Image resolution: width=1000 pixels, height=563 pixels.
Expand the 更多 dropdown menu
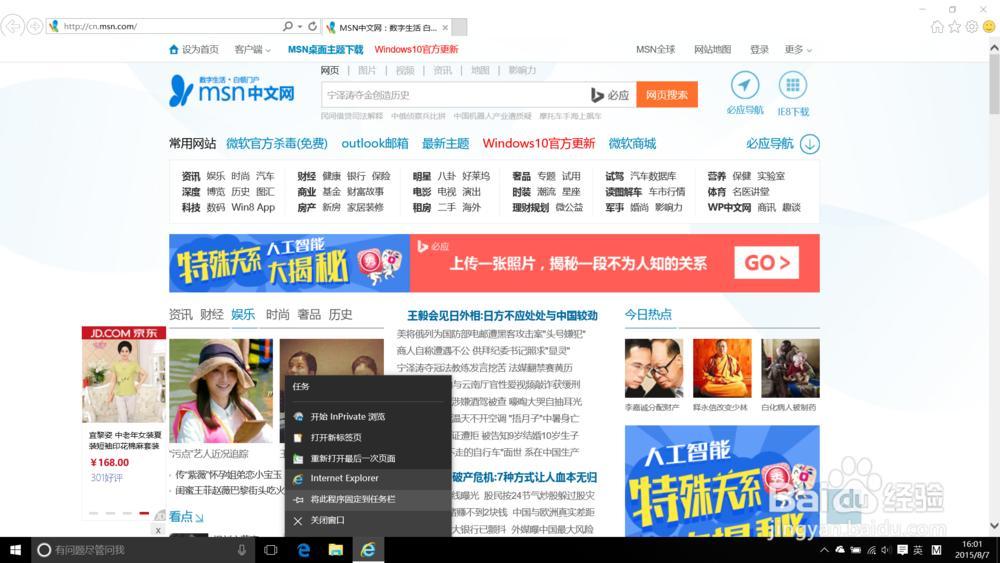(x=798, y=49)
